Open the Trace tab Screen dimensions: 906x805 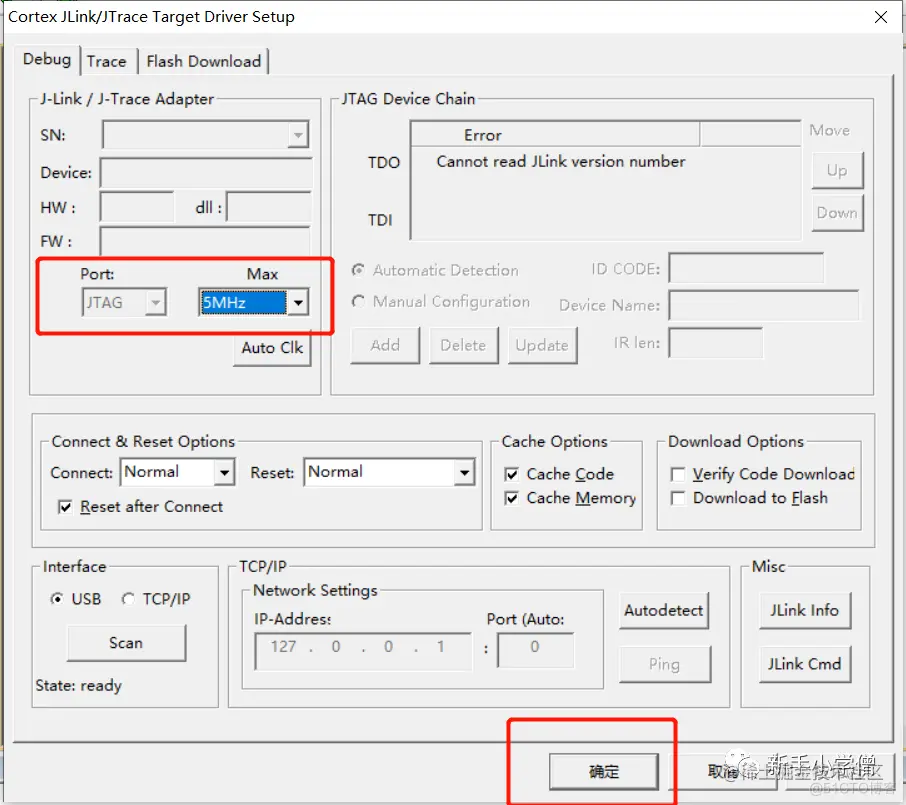coord(107,61)
